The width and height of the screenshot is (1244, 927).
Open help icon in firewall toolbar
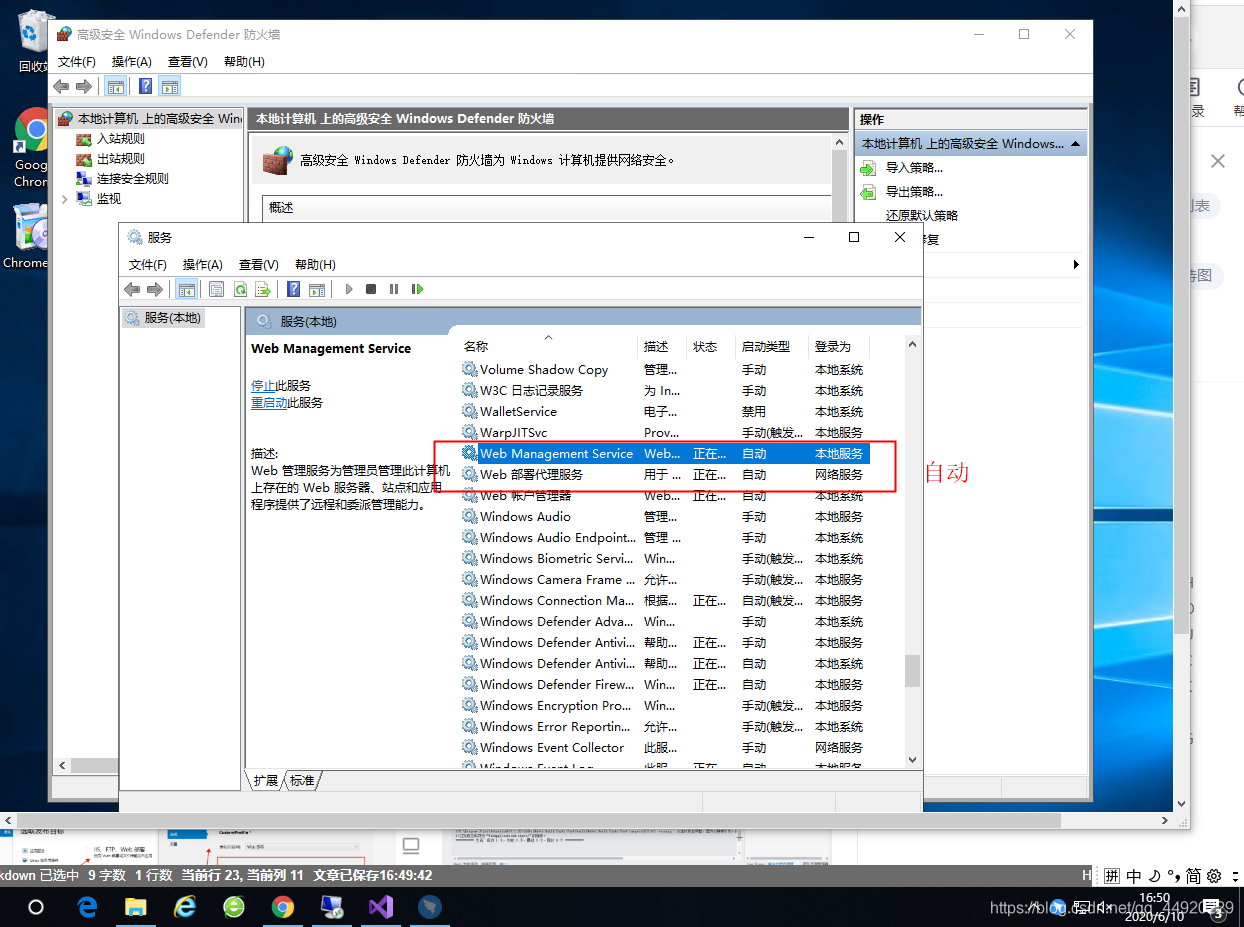146,86
